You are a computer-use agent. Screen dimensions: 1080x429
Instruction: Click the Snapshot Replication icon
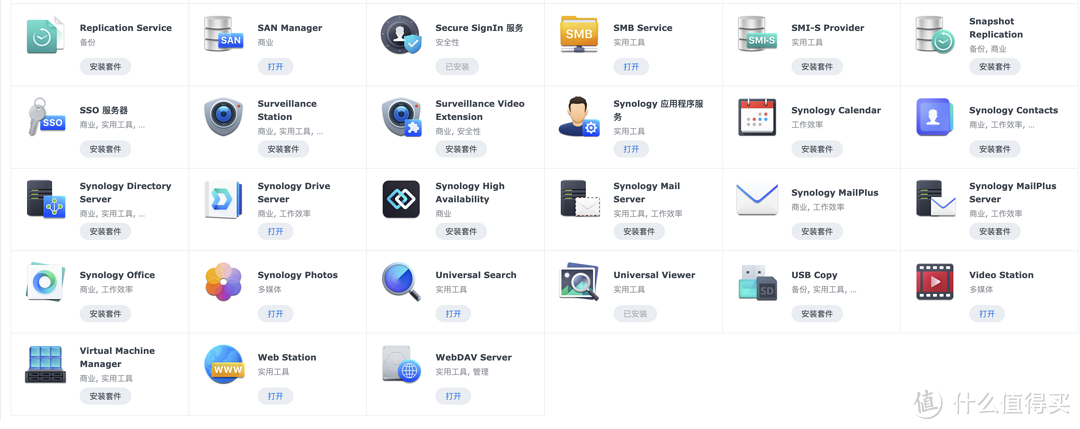click(x=935, y=34)
